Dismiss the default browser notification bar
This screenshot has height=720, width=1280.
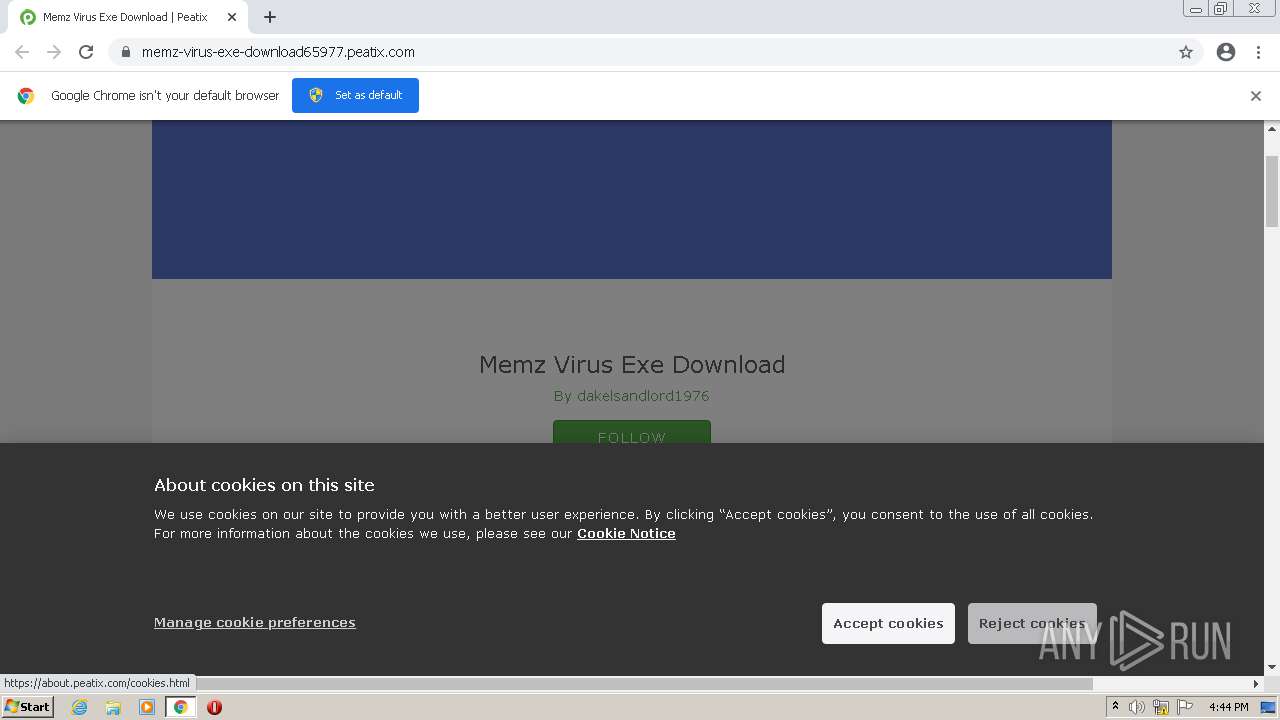pos(1256,96)
